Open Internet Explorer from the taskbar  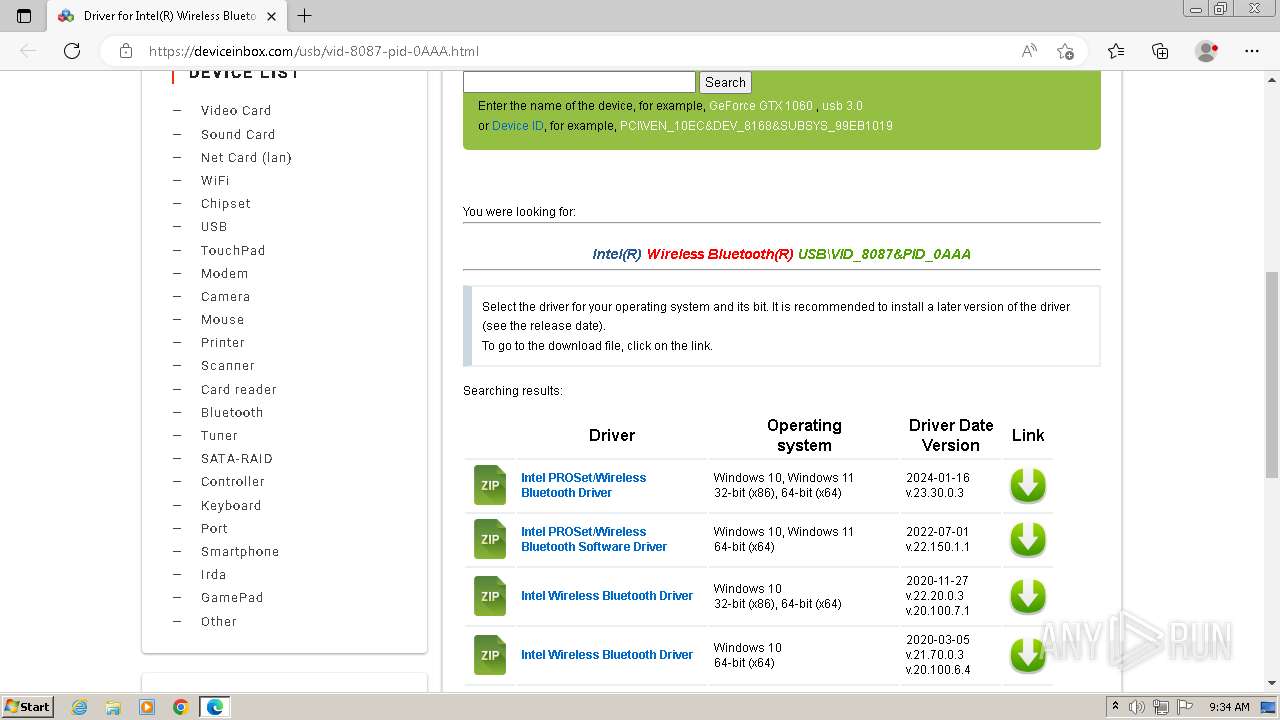[x=80, y=707]
